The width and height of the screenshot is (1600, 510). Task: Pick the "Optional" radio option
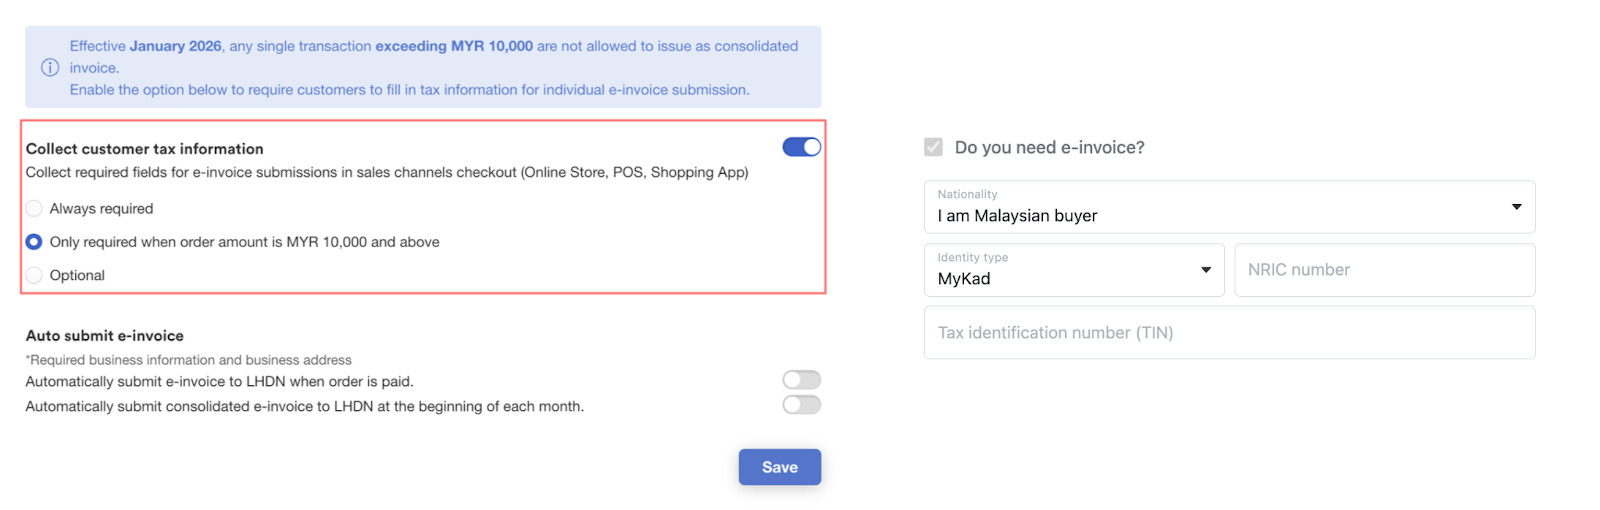pyautogui.click(x=34, y=275)
